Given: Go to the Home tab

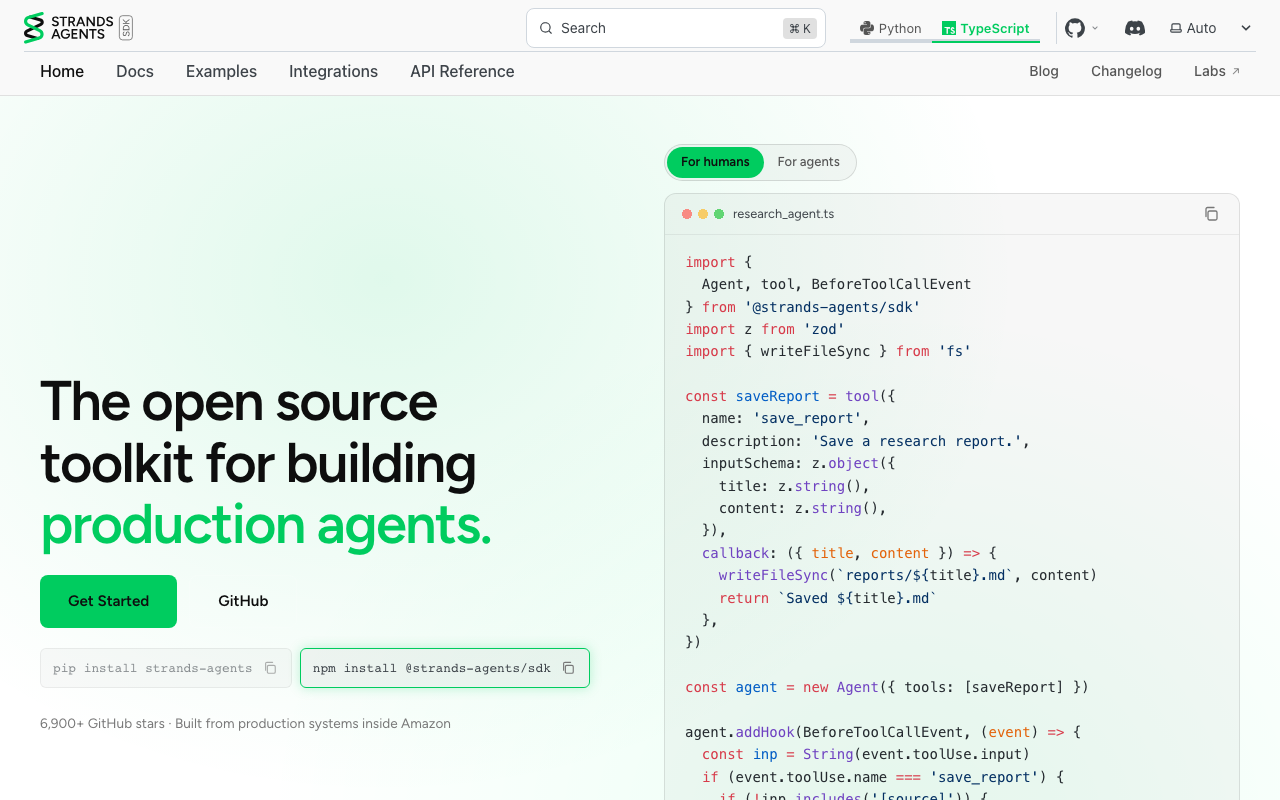Looking at the screenshot, I should [x=62, y=71].
